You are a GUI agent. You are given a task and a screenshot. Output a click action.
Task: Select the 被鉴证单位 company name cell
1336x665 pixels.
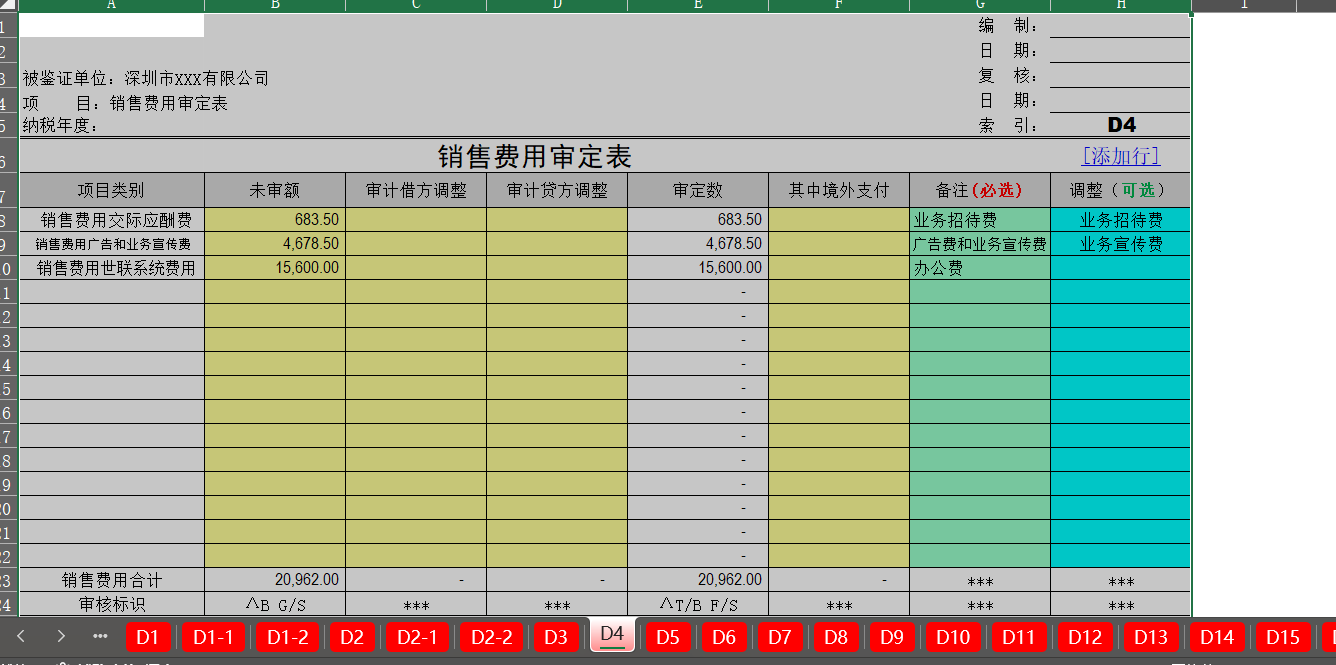coord(146,78)
